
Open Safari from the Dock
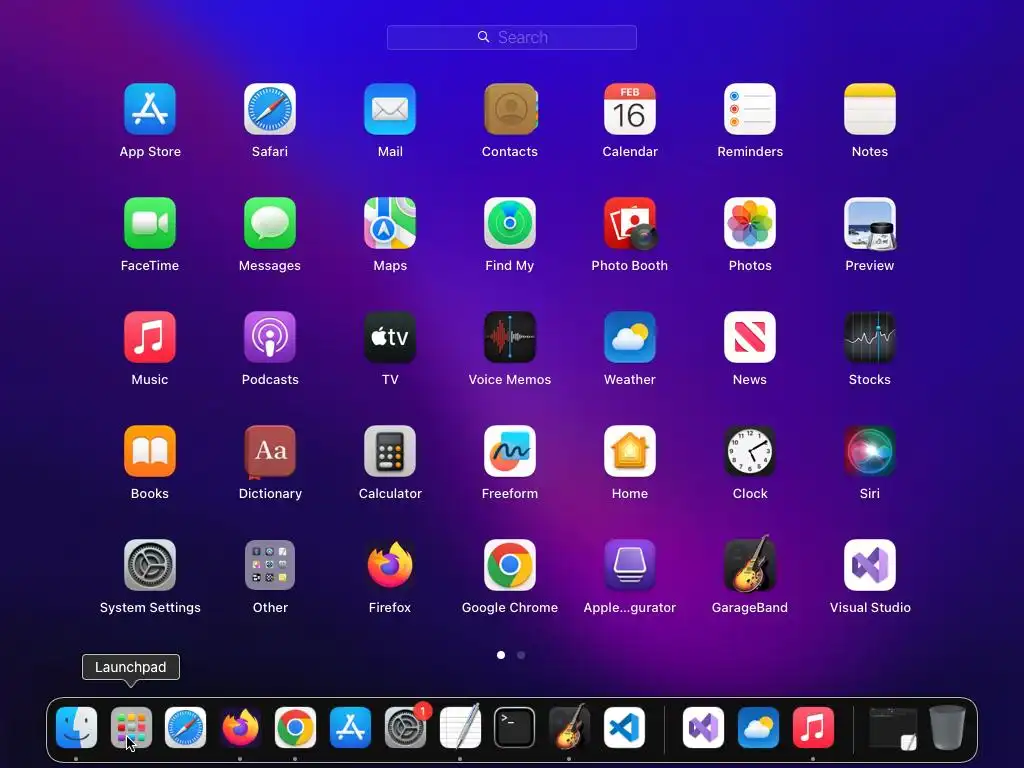pos(185,728)
